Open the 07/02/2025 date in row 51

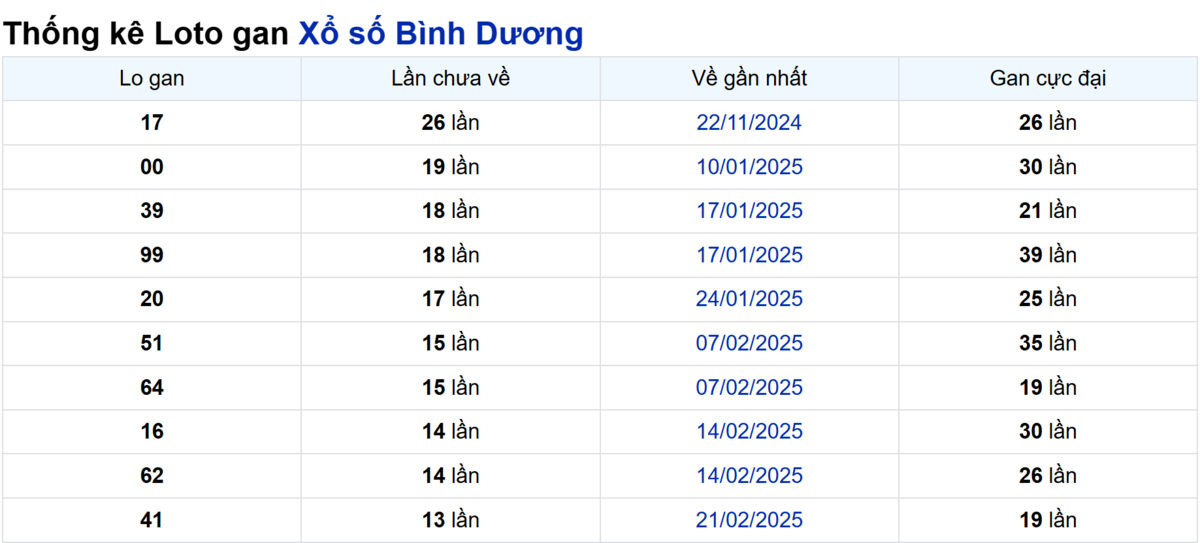click(749, 343)
